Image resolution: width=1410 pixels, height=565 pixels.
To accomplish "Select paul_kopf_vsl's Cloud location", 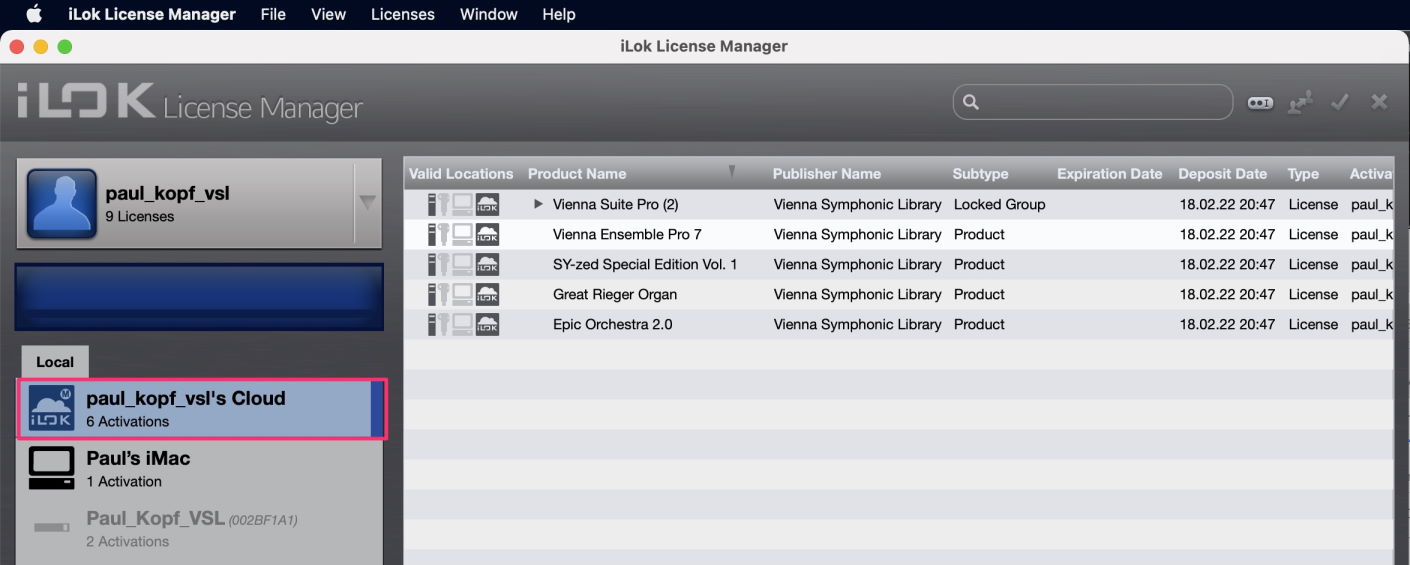I will pos(201,408).
